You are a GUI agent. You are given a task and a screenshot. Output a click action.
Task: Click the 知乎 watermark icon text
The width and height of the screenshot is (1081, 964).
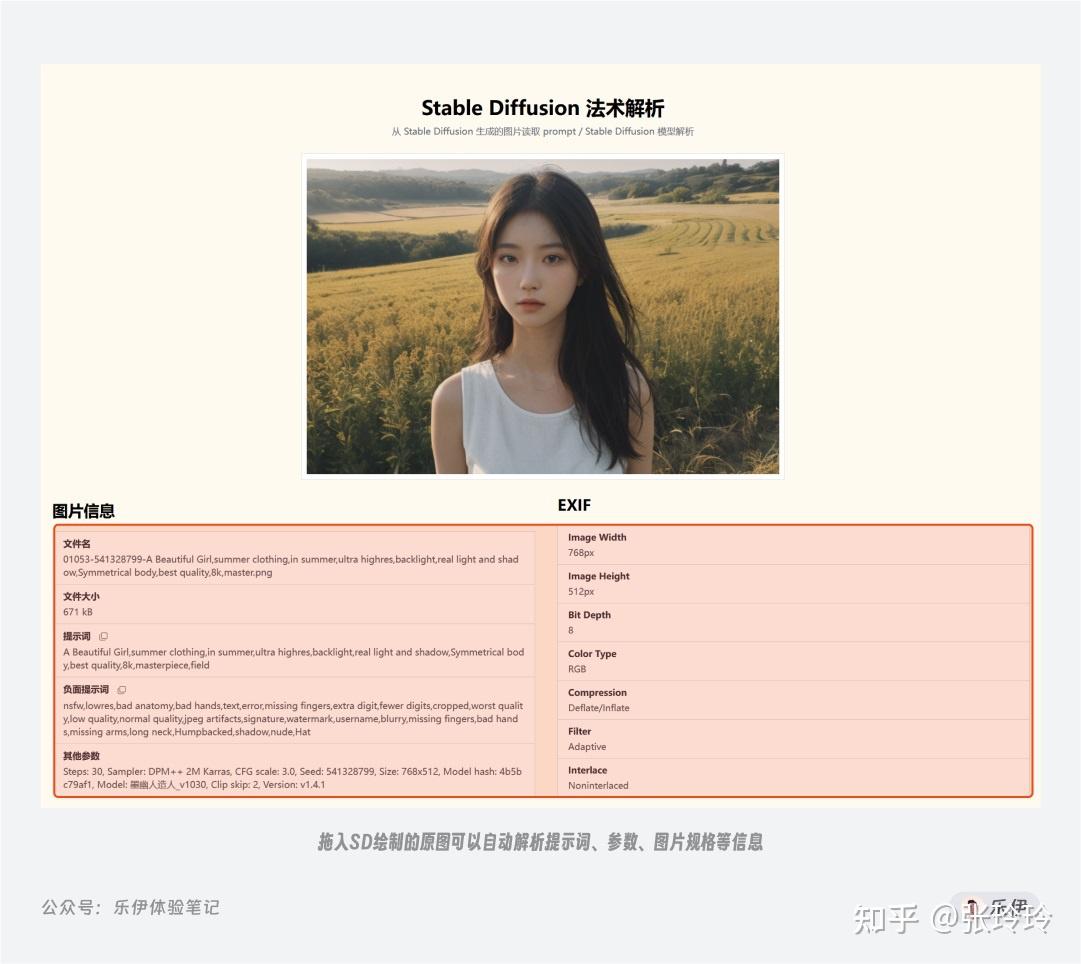884,915
